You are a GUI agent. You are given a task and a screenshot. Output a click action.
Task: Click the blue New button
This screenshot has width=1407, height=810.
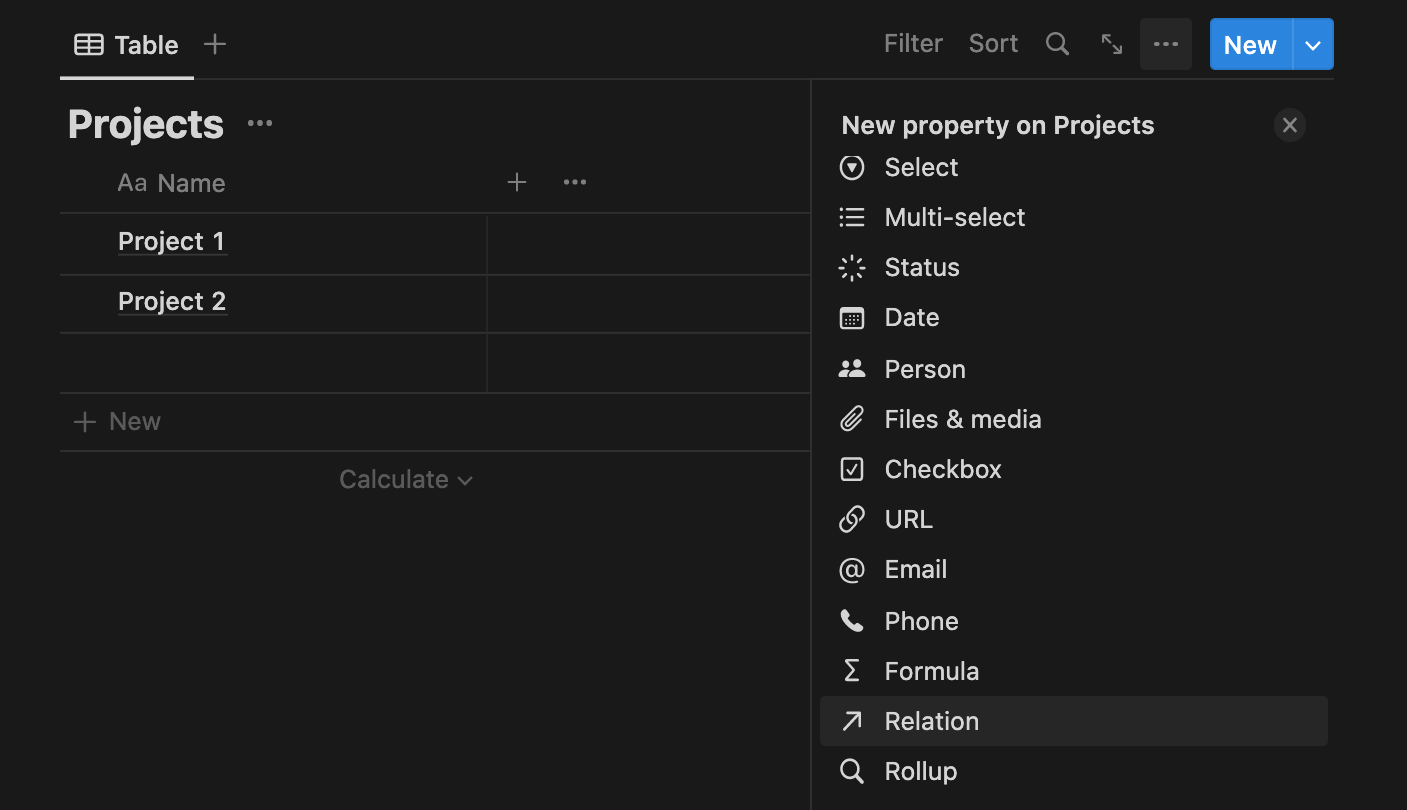click(1249, 43)
